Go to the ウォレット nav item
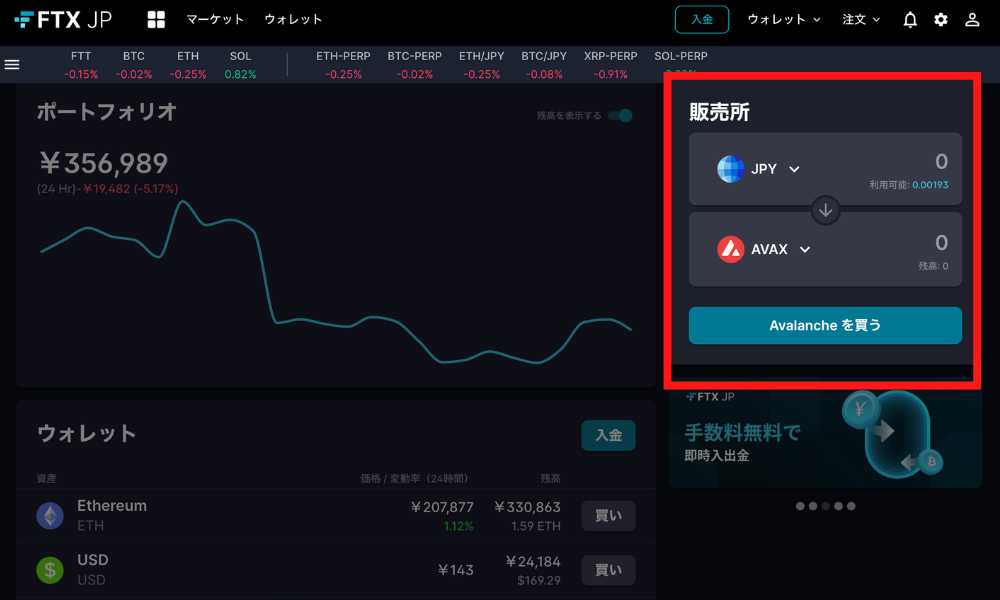The height and width of the screenshot is (600, 1000). pos(293,20)
